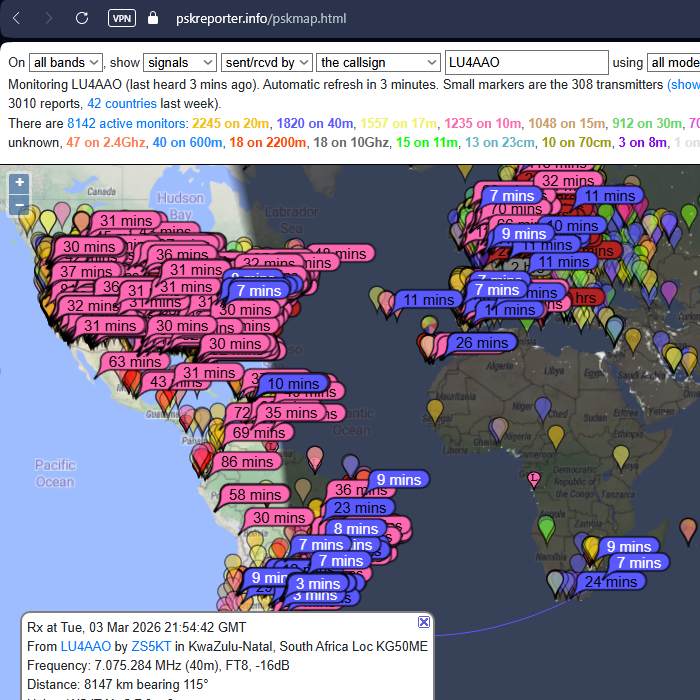Click the address bar padlock icon
Viewport: 700px width, 700px height.
coord(152,18)
